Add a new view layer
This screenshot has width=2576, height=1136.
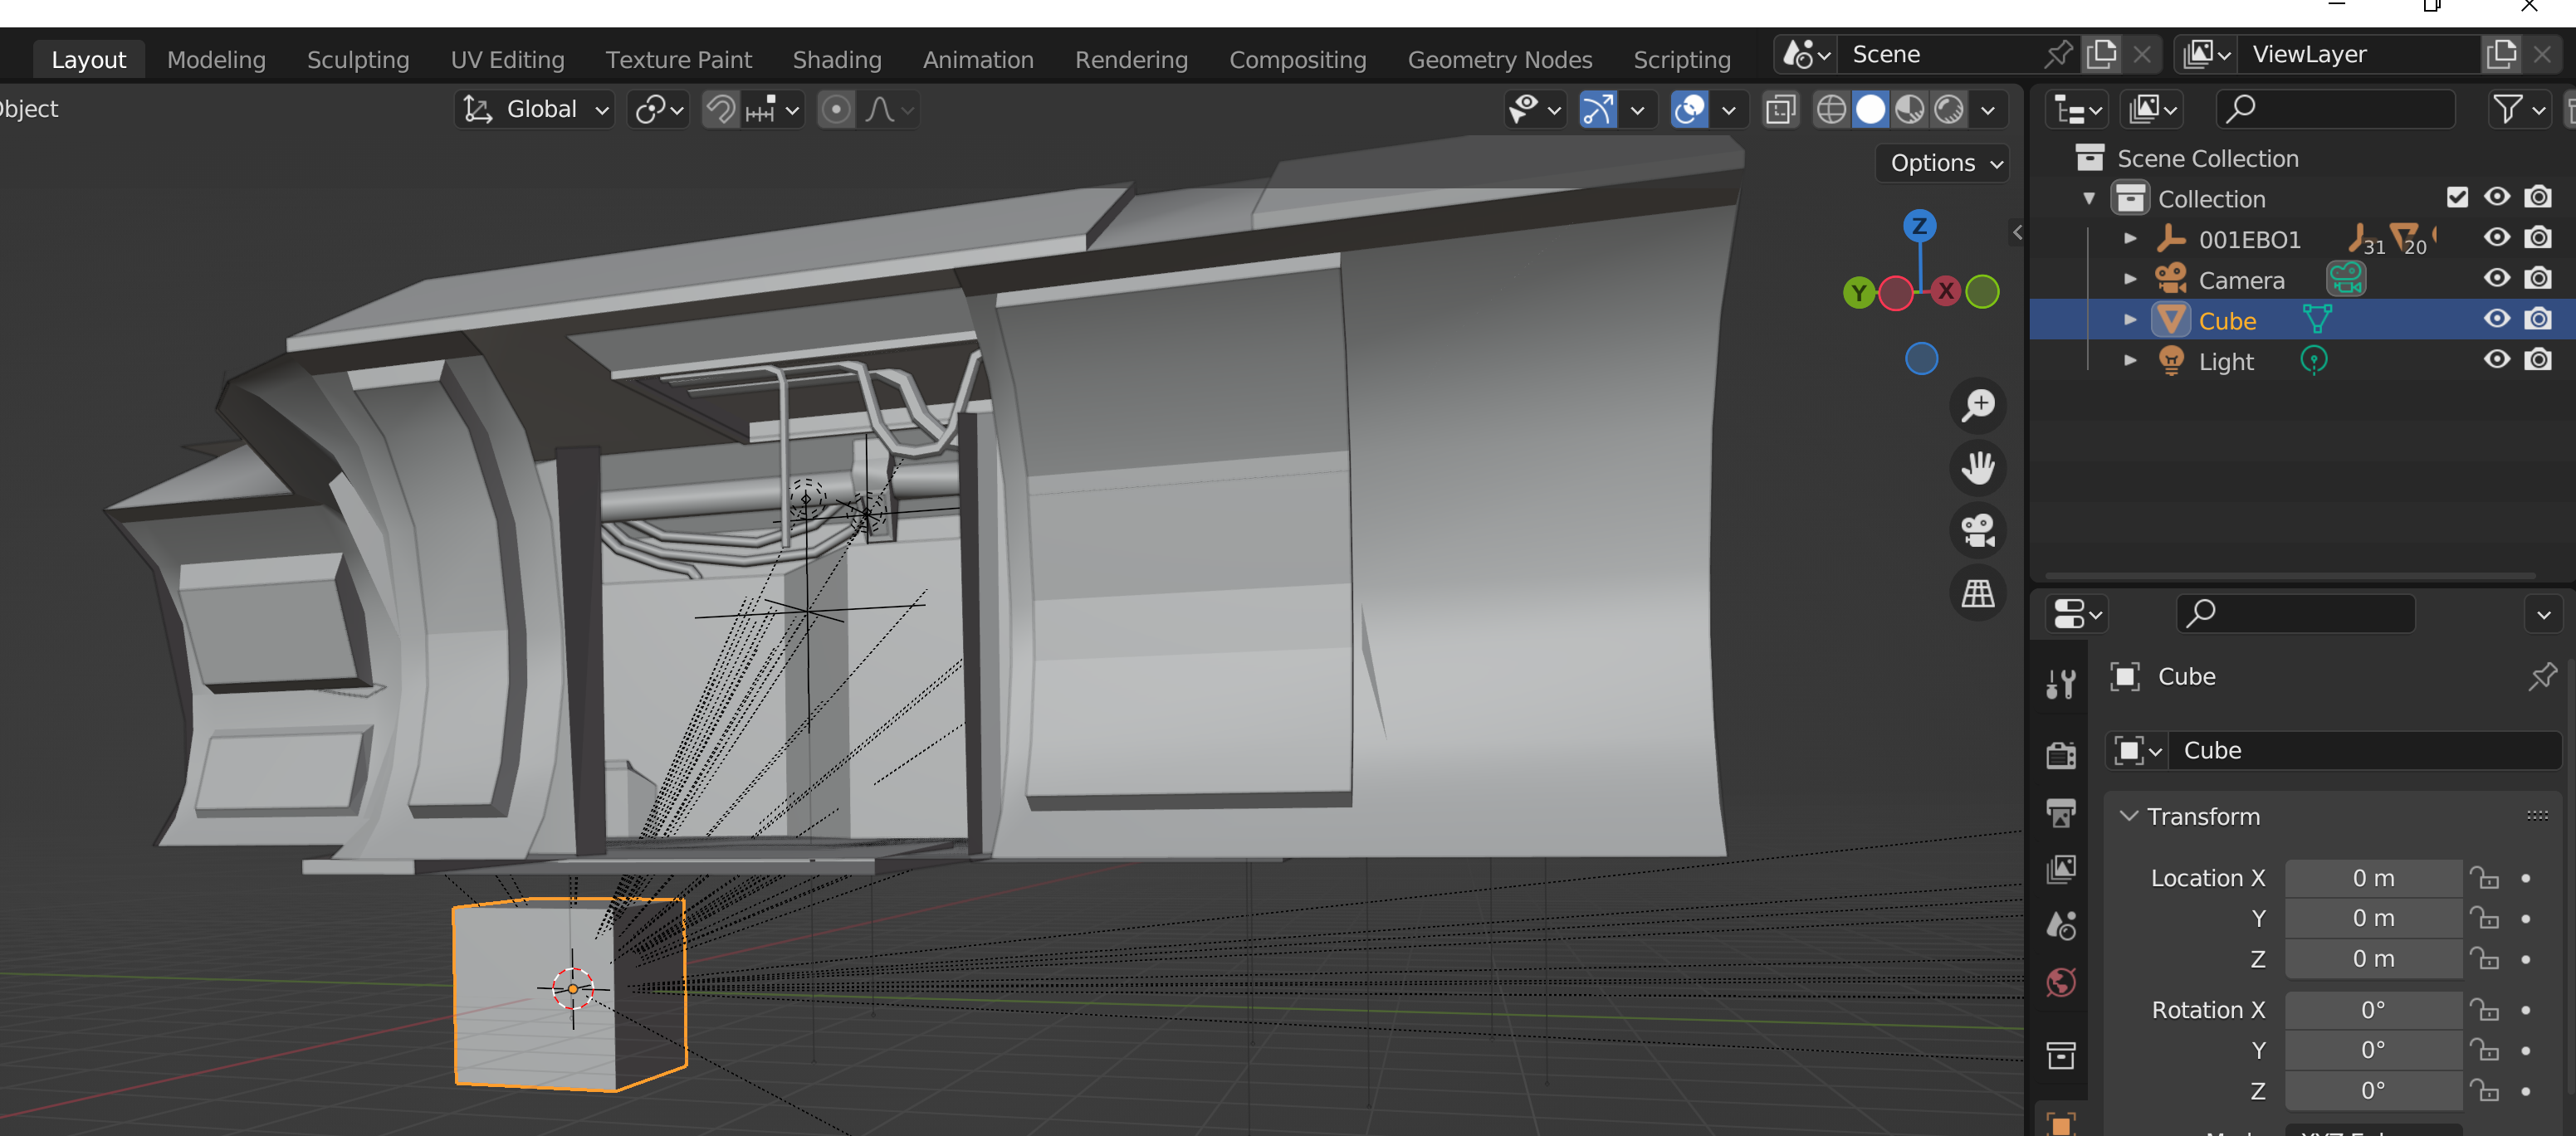coord(2501,54)
